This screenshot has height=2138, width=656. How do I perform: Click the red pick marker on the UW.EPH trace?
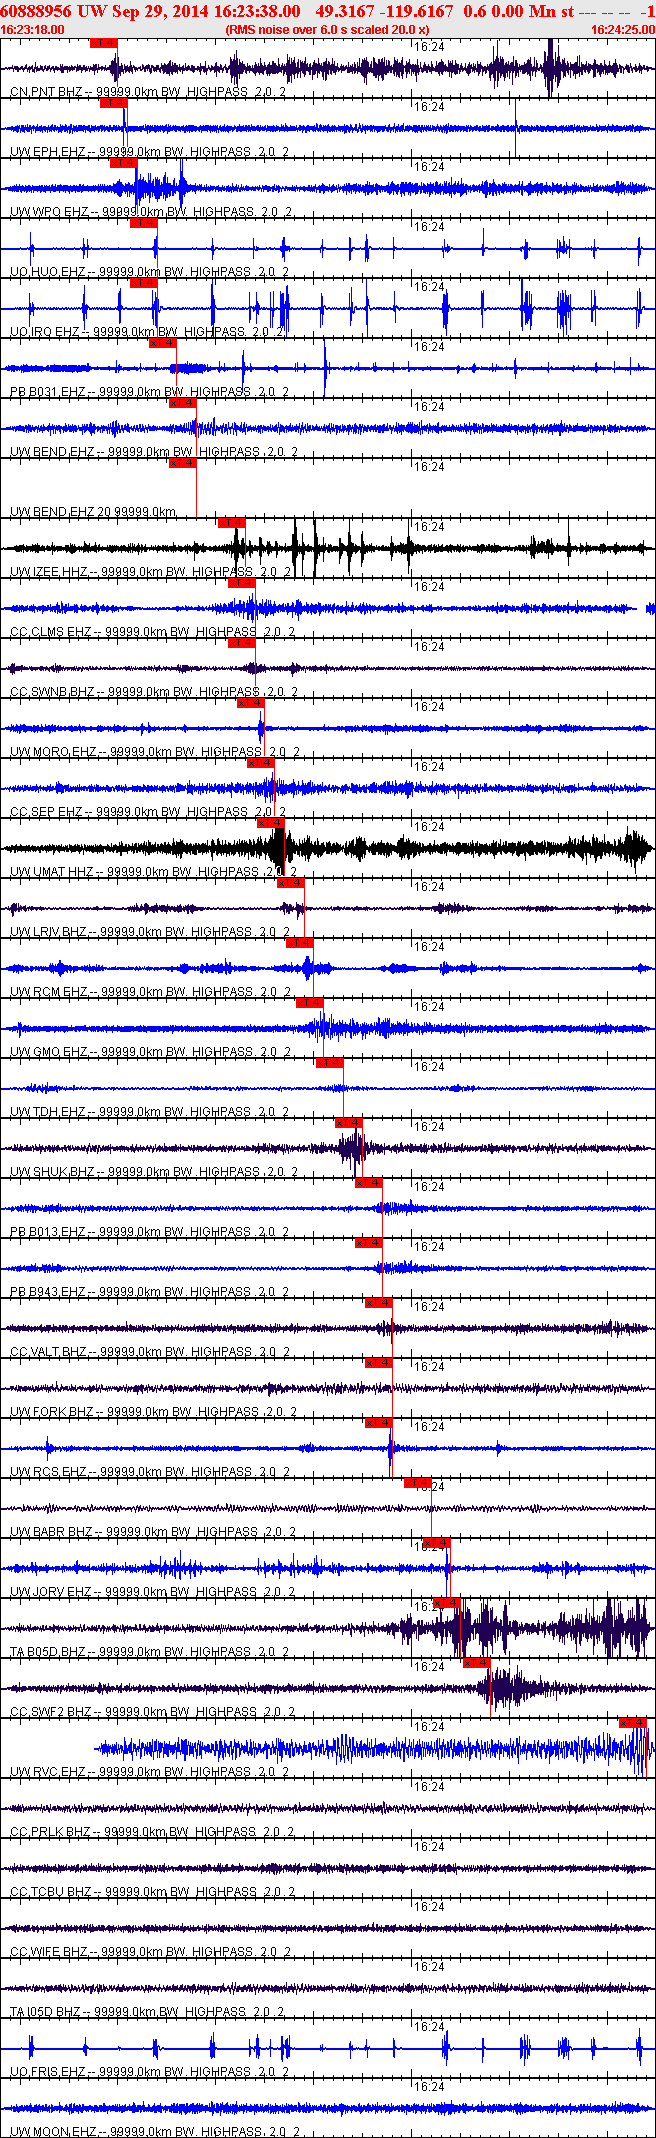[x=113, y=103]
